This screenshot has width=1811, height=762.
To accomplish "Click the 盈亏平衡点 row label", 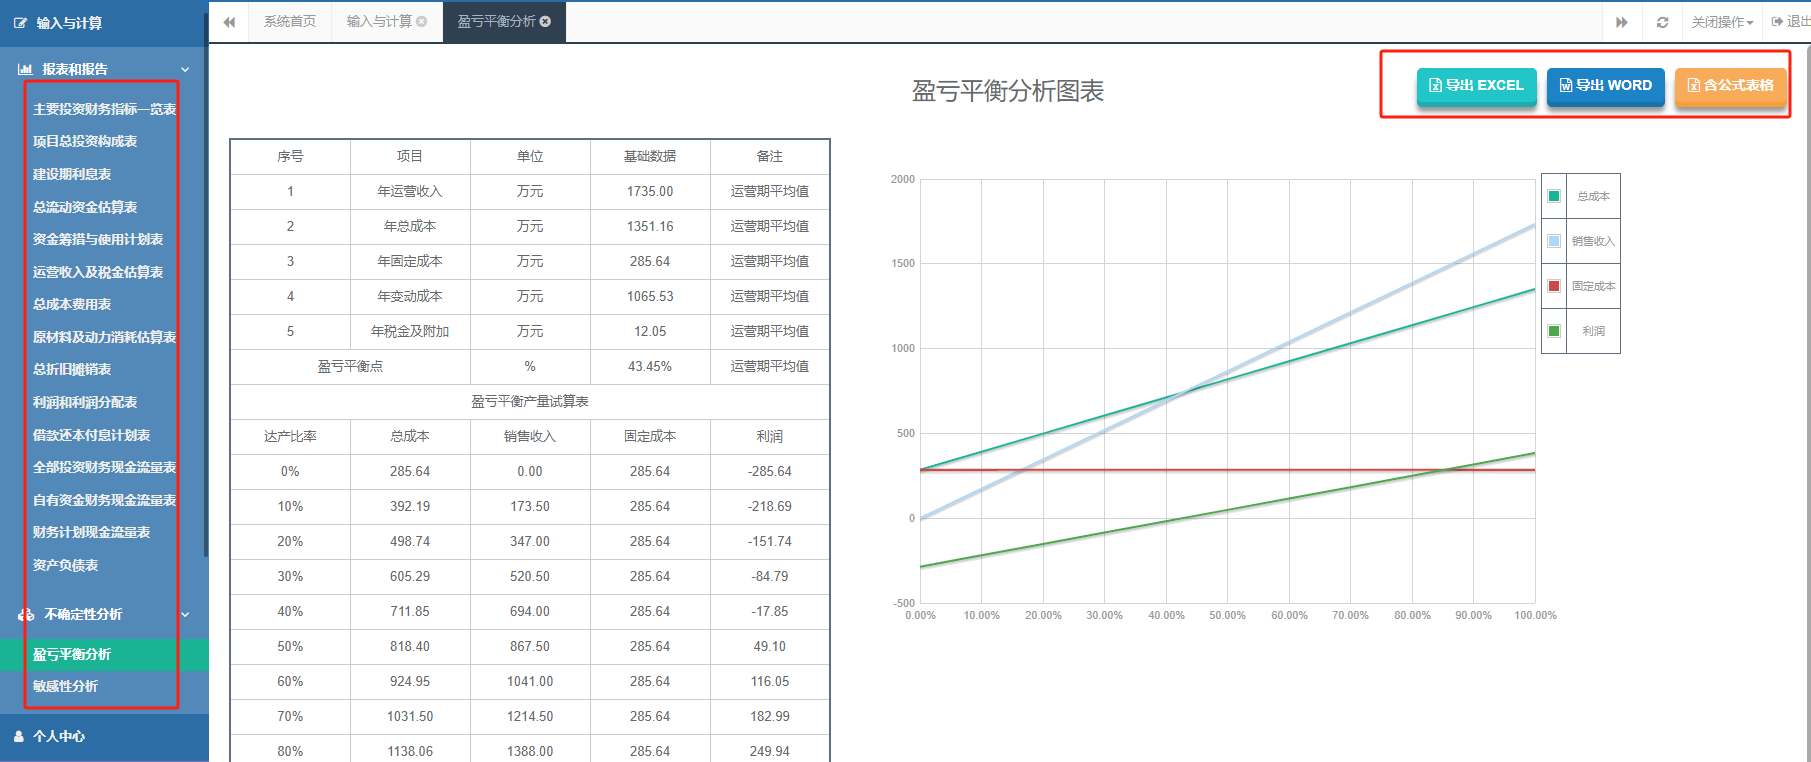I will click(x=350, y=367).
